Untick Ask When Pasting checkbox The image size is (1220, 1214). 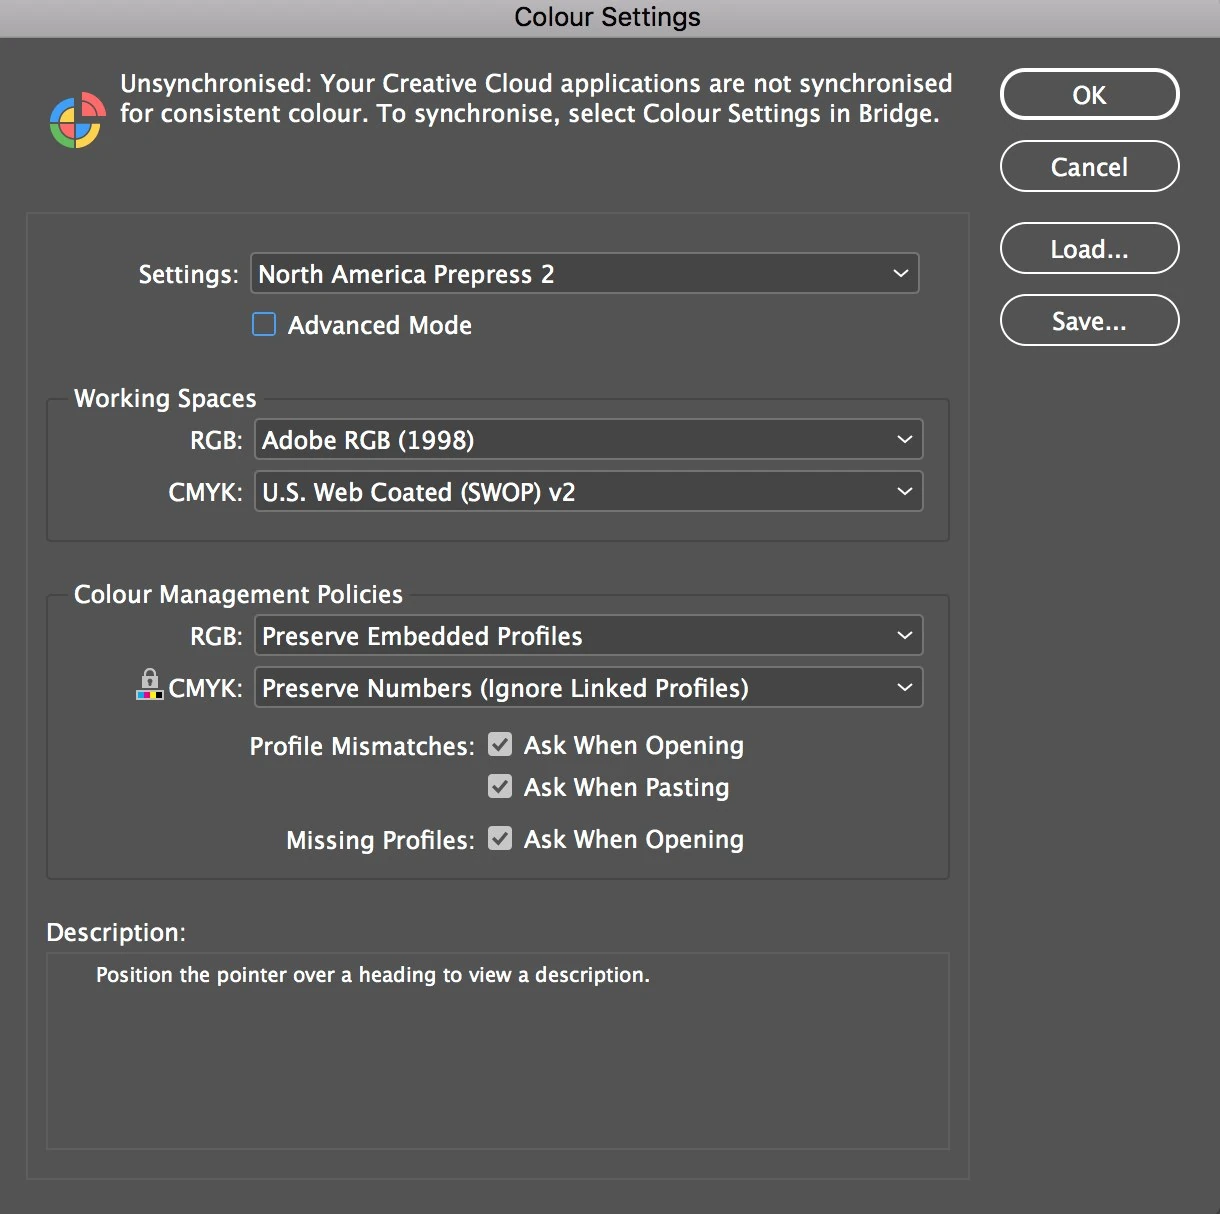coord(500,787)
